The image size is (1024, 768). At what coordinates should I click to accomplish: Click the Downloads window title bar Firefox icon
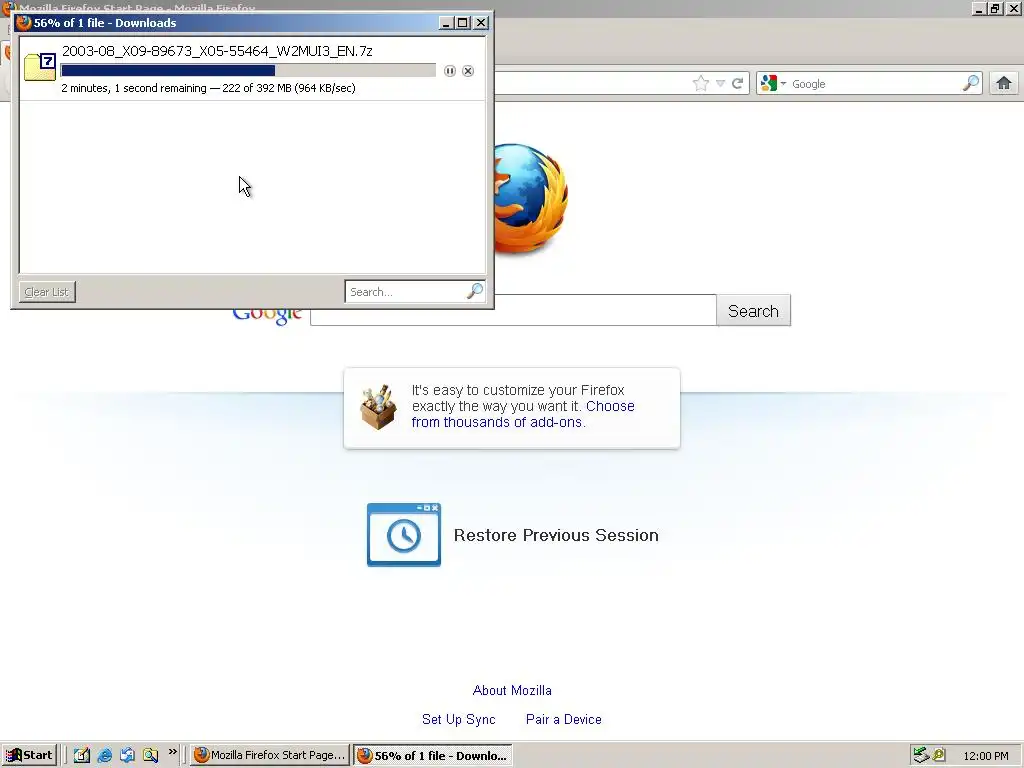click(x=24, y=23)
